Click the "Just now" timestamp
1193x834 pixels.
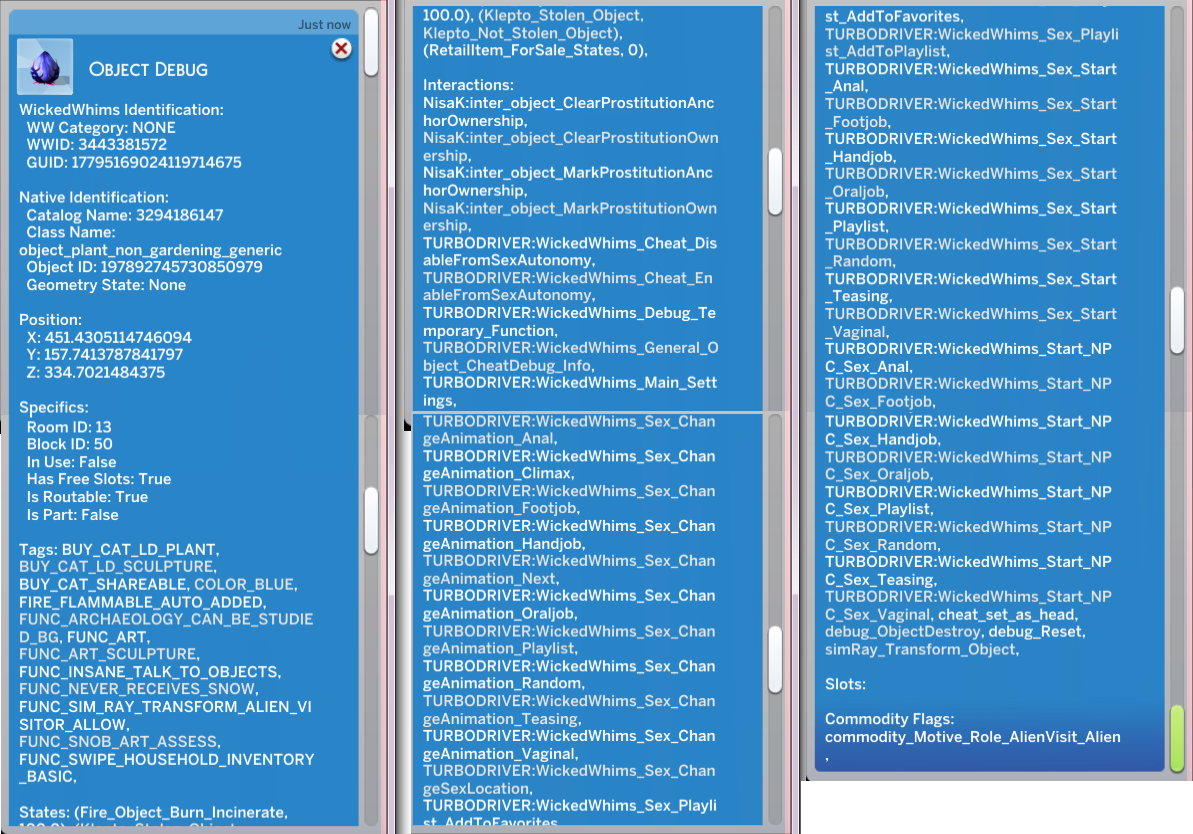(324, 24)
